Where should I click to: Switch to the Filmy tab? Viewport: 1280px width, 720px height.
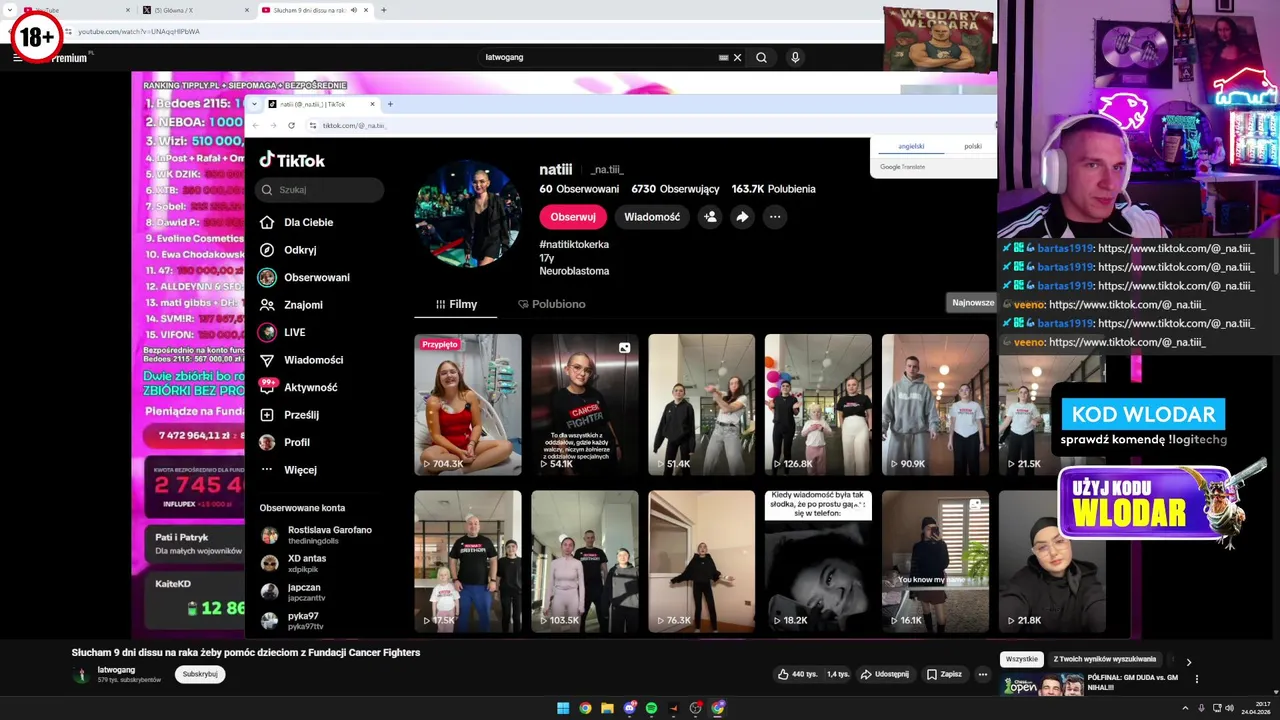tap(456, 304)
